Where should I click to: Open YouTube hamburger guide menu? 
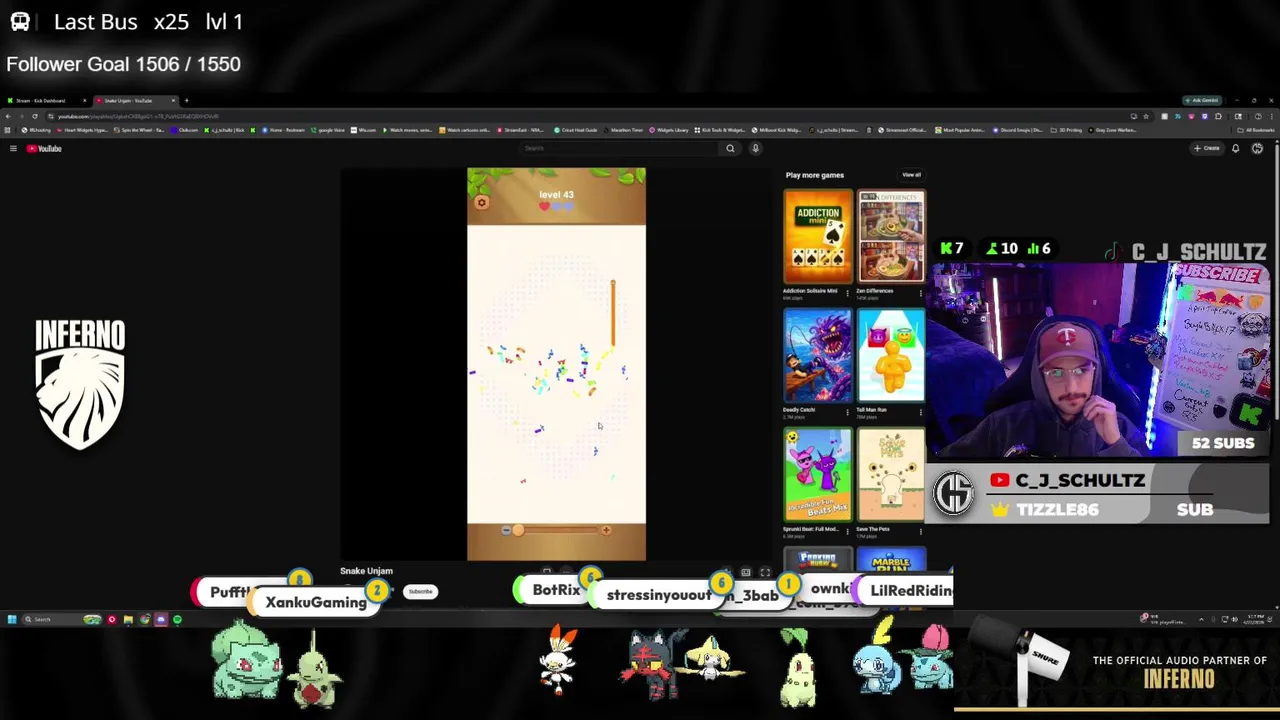(x=13, y=148)
